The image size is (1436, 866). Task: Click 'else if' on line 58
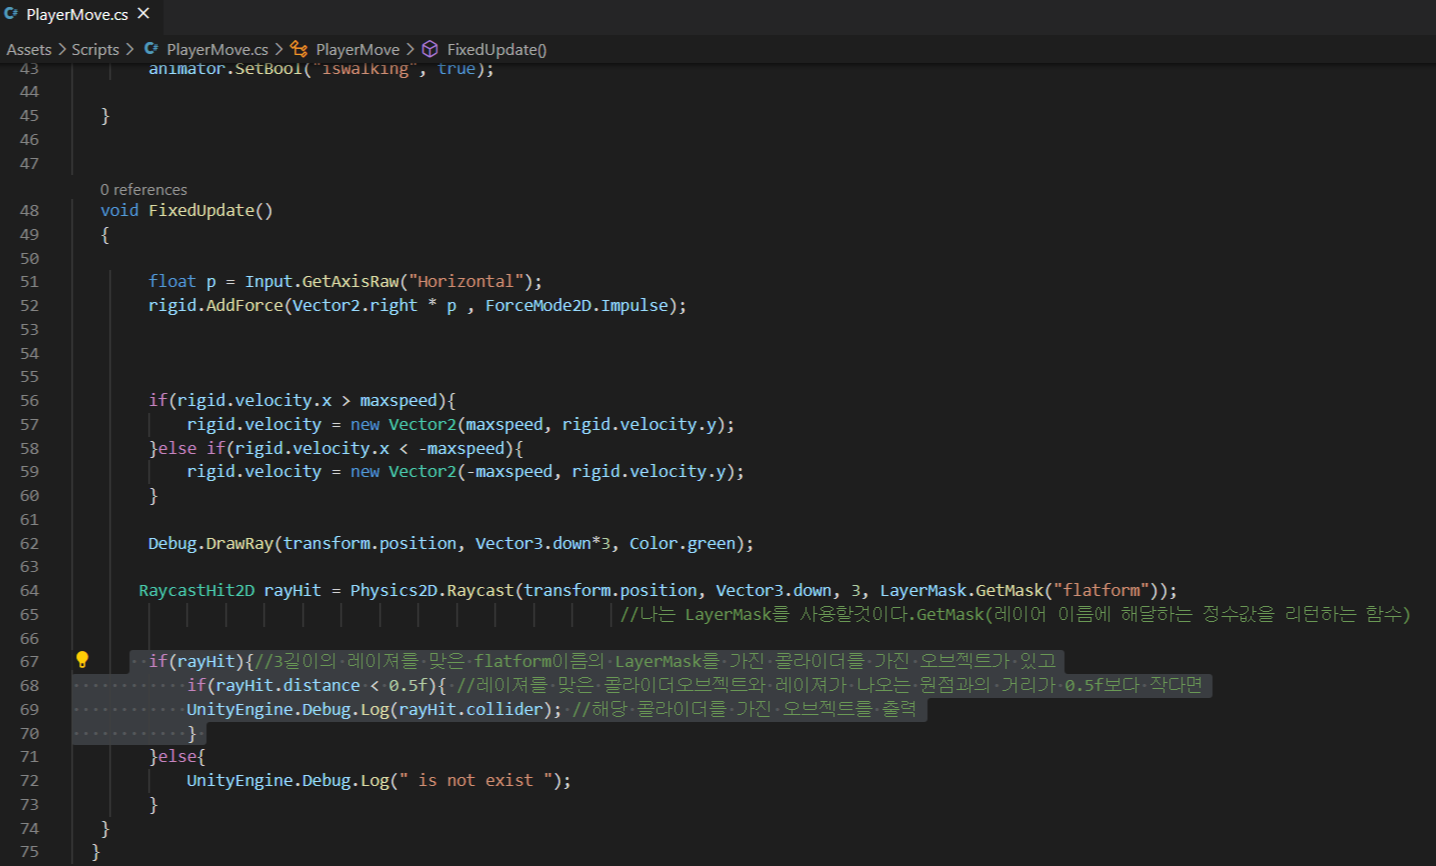[192, 448]
